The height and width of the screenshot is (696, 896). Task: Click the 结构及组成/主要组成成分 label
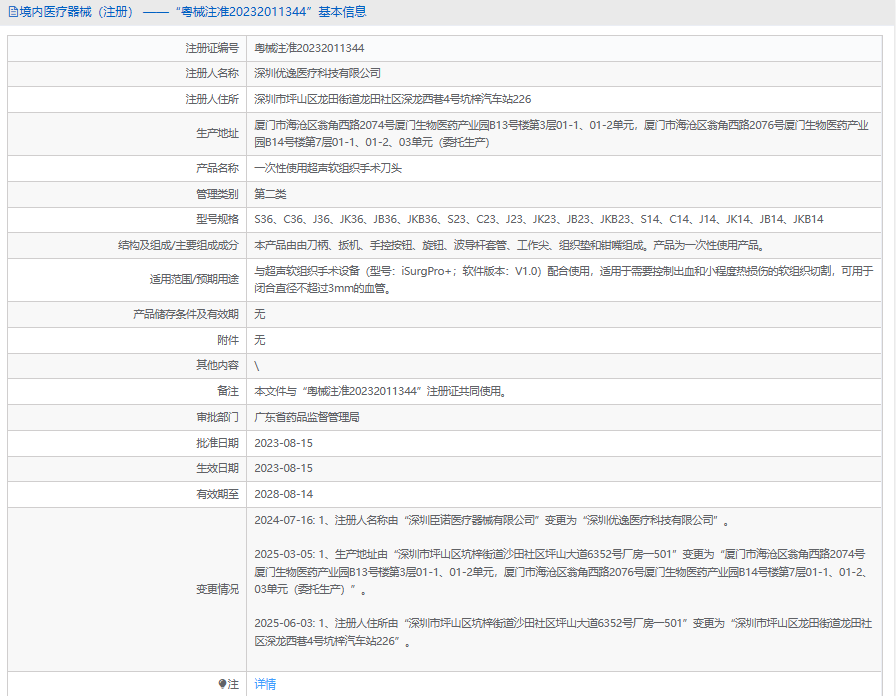point(178,245)
